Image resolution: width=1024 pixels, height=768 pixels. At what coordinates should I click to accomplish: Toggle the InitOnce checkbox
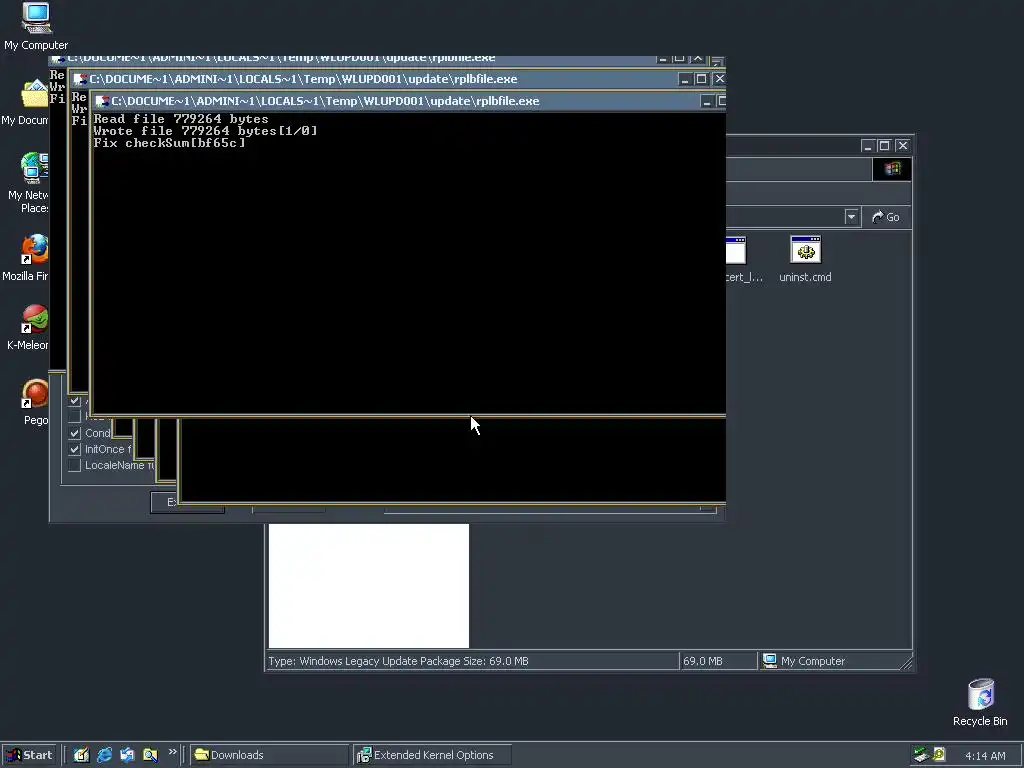[x=74, y=449]
